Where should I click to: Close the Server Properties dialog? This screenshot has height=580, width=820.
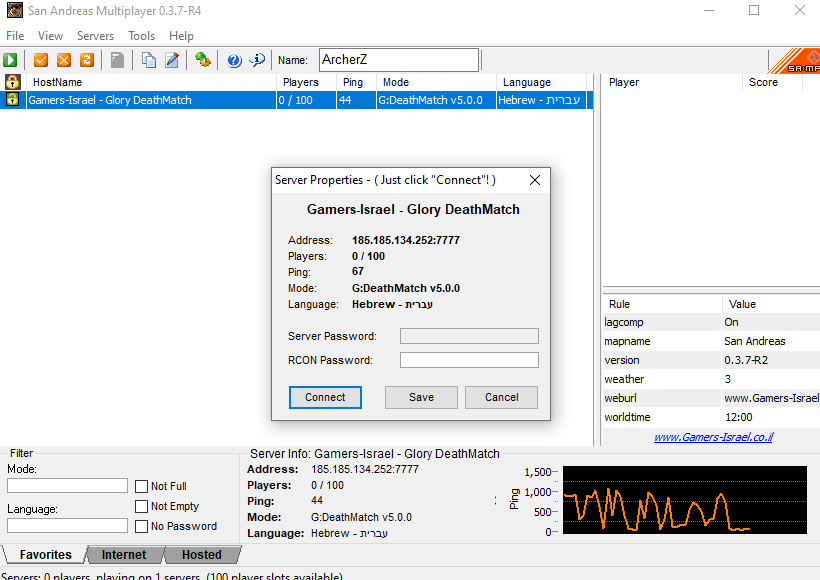[x=534, y=180]
